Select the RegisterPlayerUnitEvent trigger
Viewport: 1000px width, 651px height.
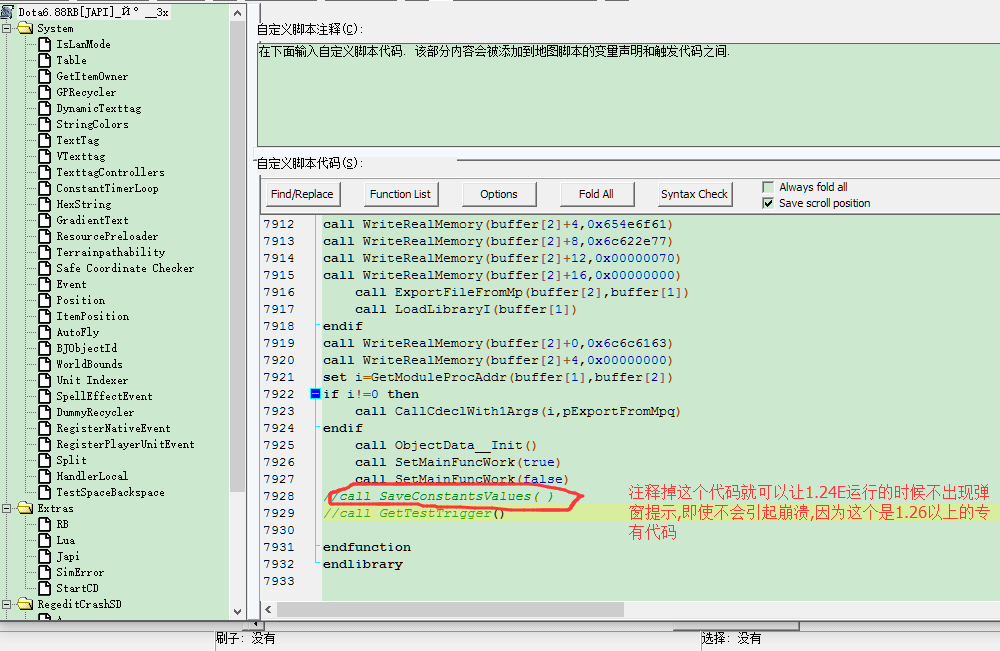[126, 444]
